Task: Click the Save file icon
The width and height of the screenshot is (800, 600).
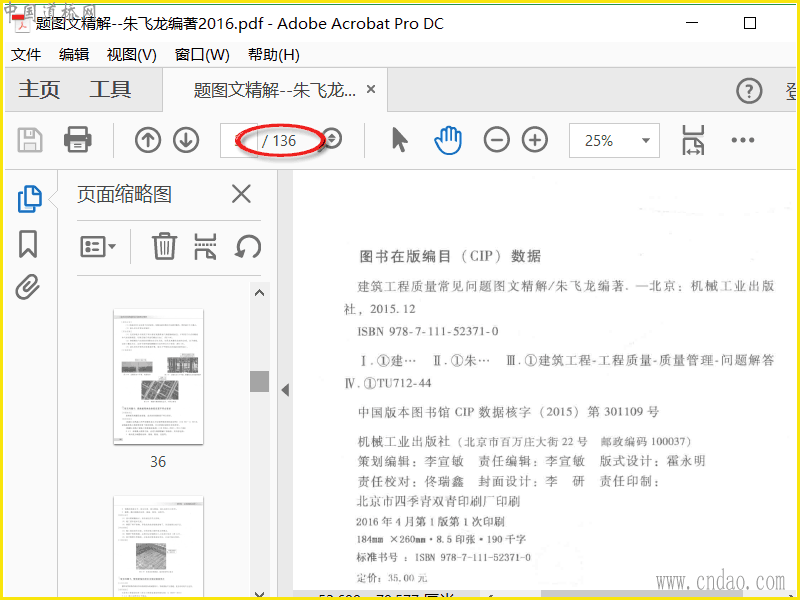Action: tap(30, 140)
